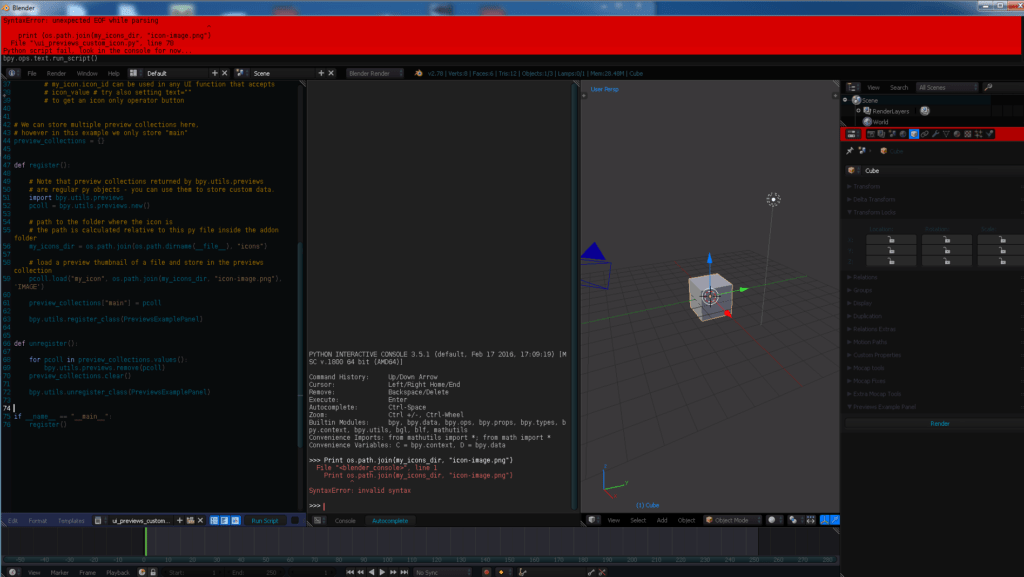Enable word wrap in the text editor
The width and height of the screenshot is (1024, 577).
pyautogui.click(x=225, y=520)
